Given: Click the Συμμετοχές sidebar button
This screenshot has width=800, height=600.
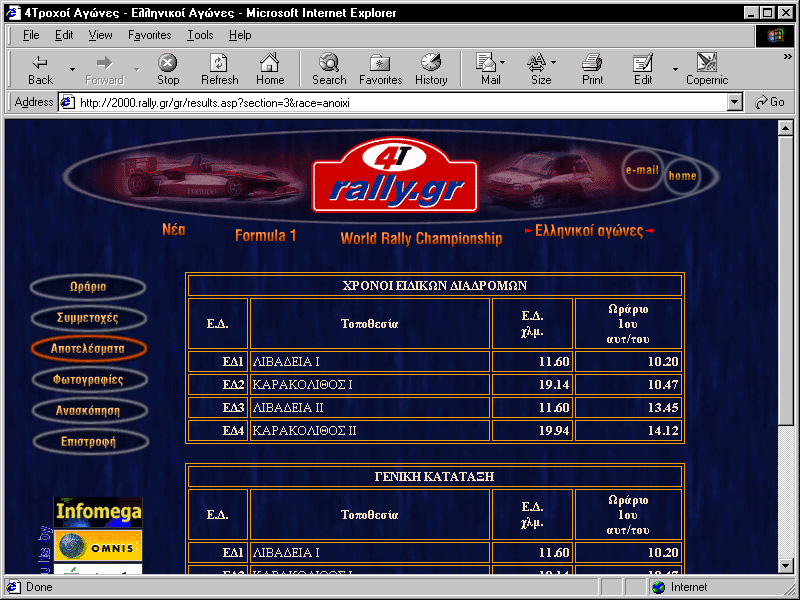Looking at the screenshot, I should [88, 318].
